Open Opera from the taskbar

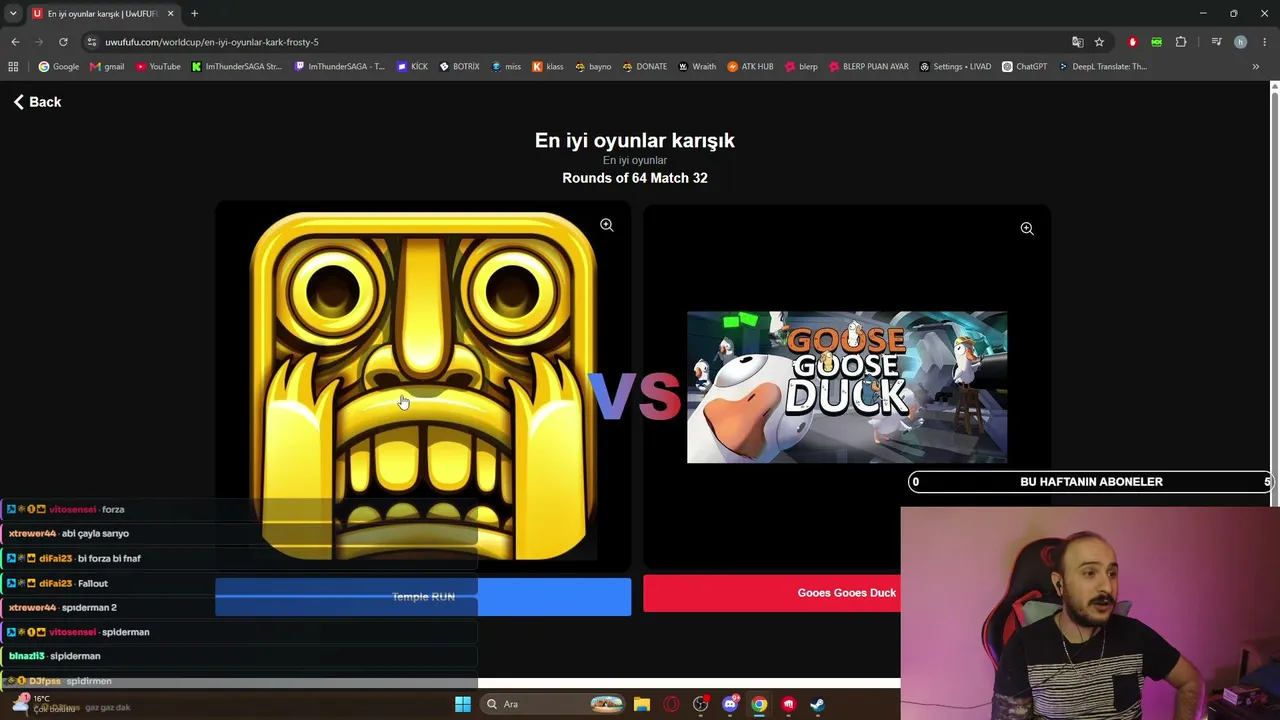(x=671, y=704)
